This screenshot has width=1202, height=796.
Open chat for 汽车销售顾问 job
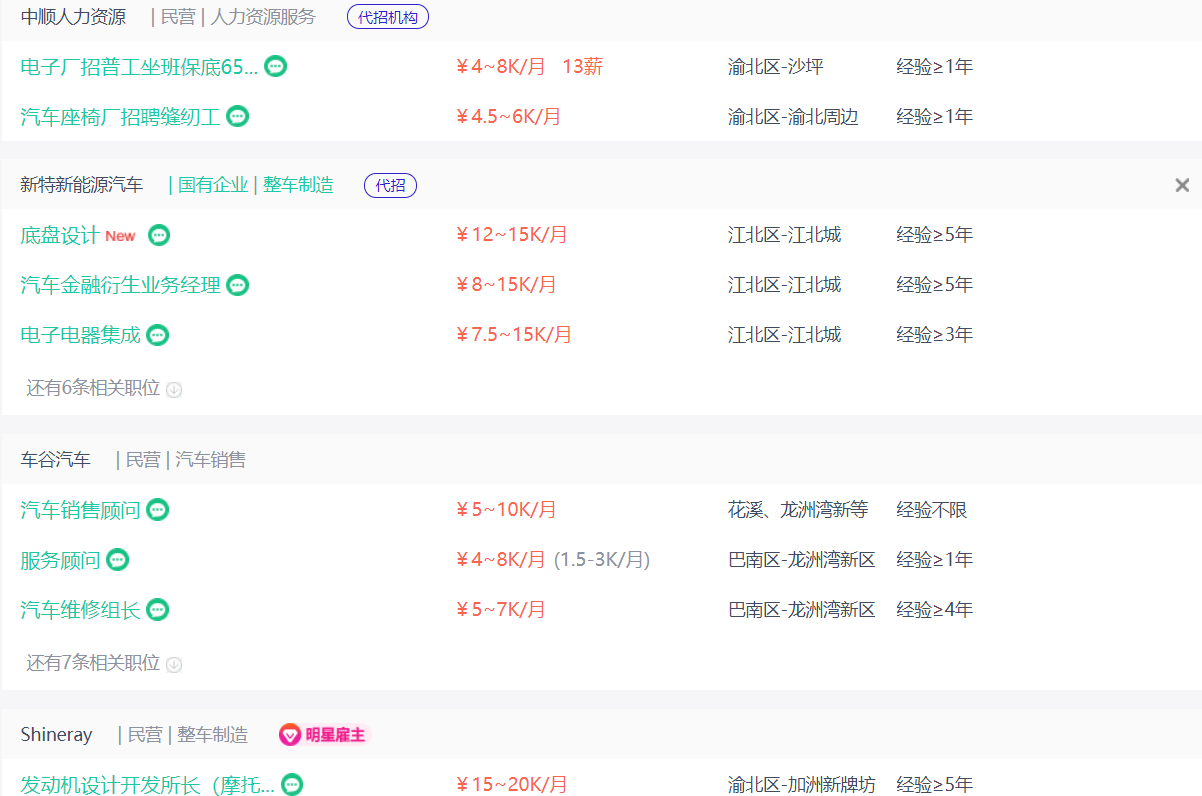coord(157,510)
